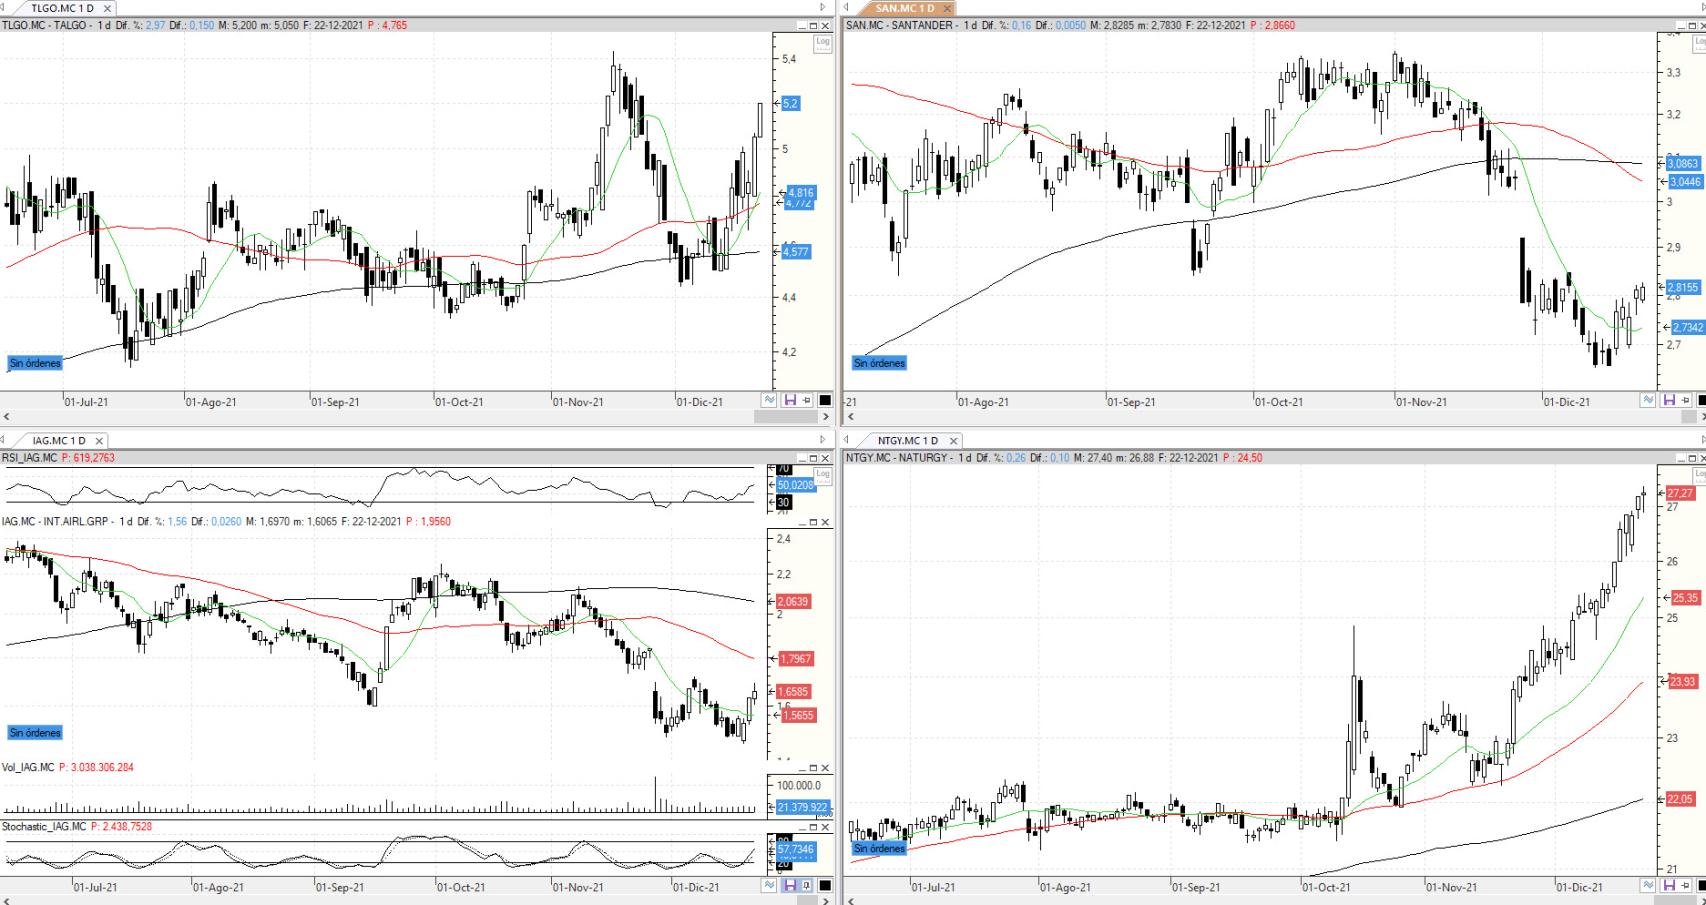Click the tab scroll left arrow beside IAG.MC tab

pyautogui.click(x=4, y=440)
